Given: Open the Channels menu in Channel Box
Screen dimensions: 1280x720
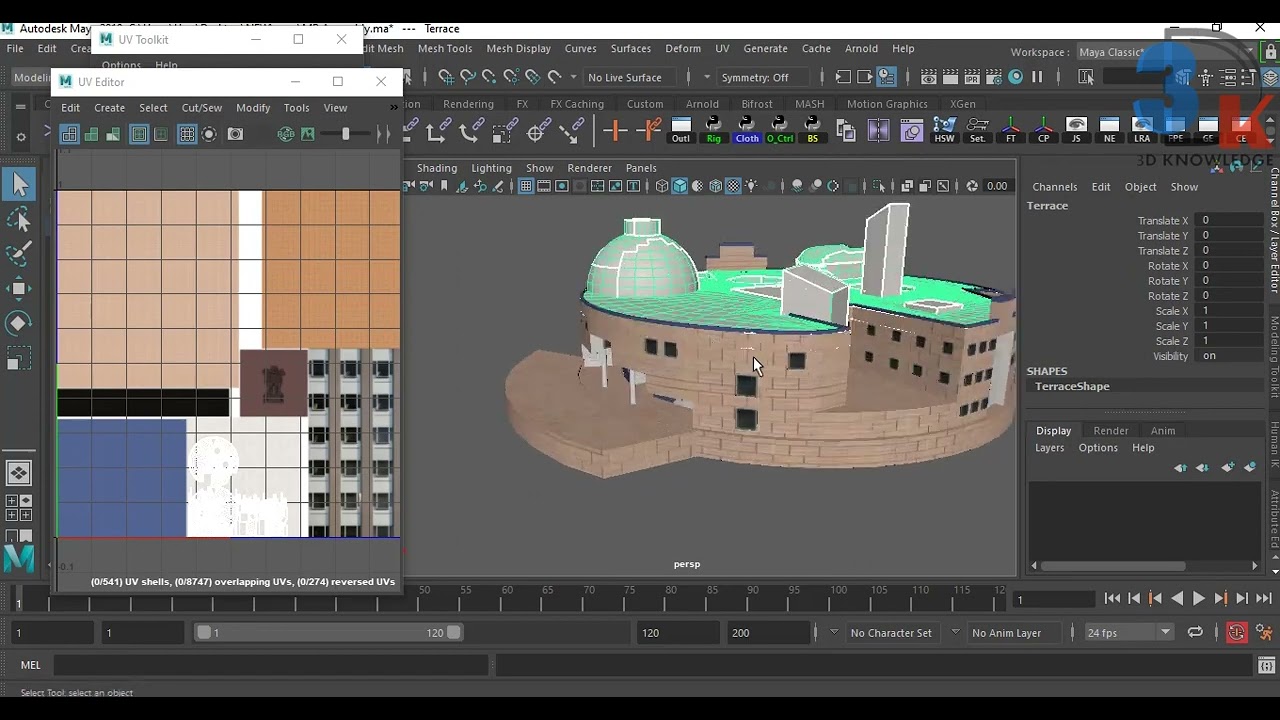Looking at the screenshot, I should pyautogui.click(x=1055, y=187).
